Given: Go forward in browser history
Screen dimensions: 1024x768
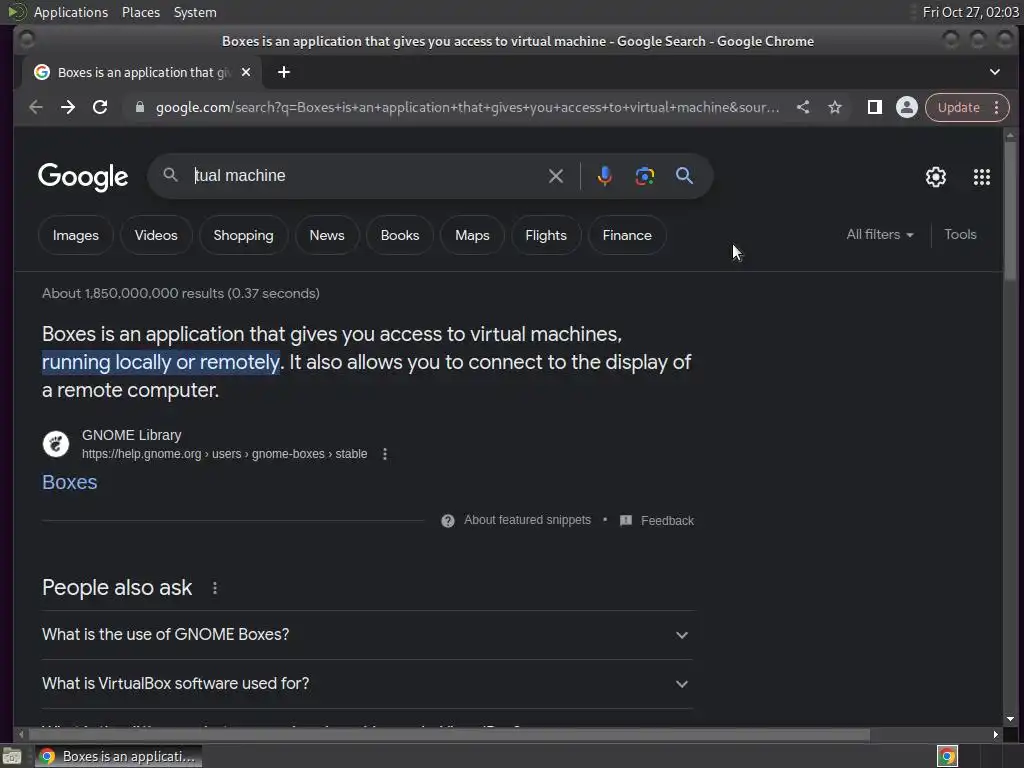Looking at the screenshot, I should tap(68, 107).
